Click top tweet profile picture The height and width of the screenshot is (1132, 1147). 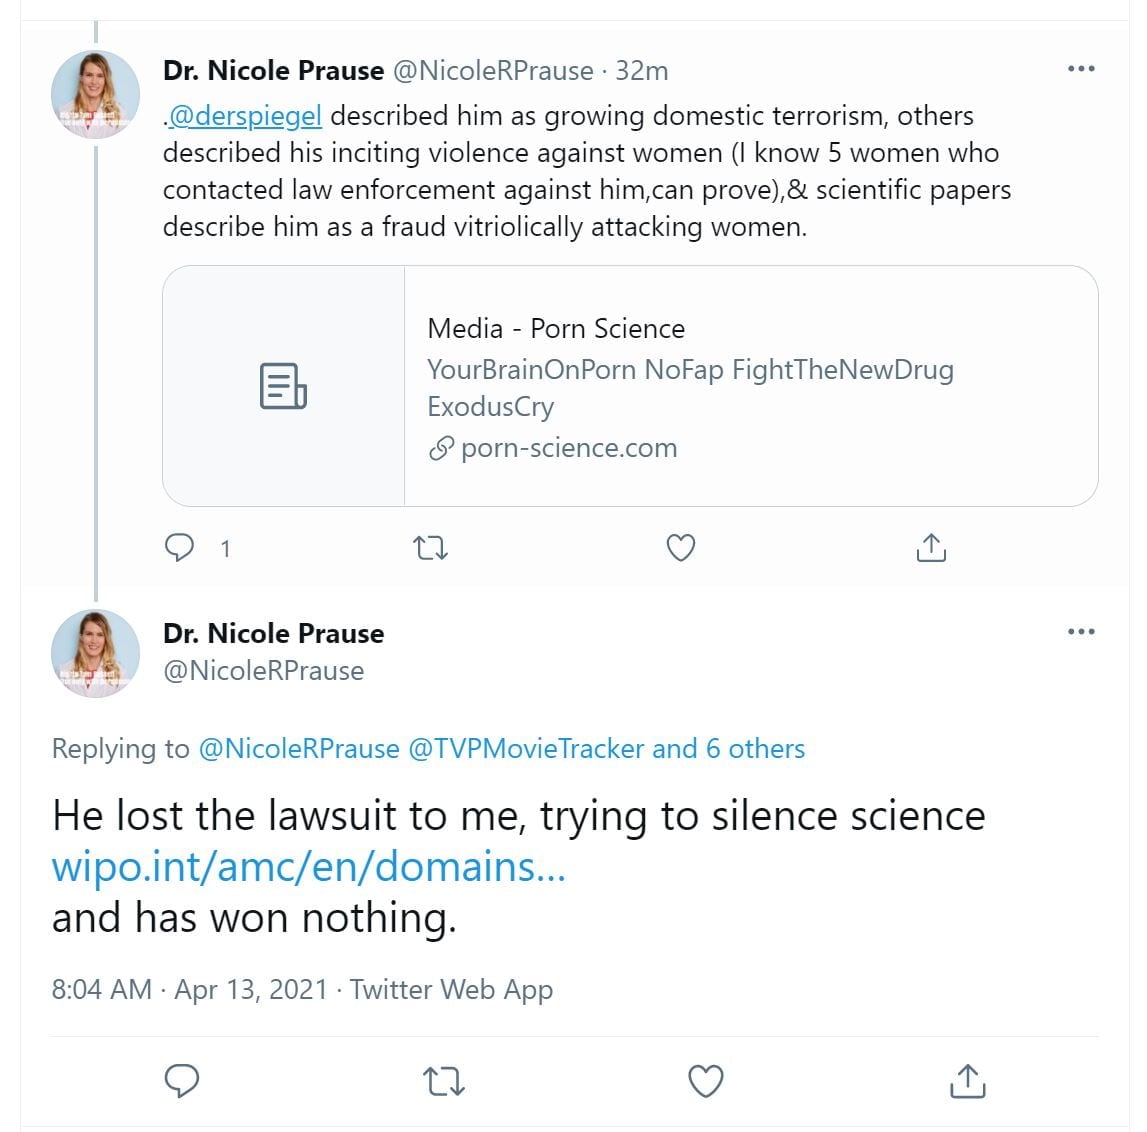coord(96,94)
